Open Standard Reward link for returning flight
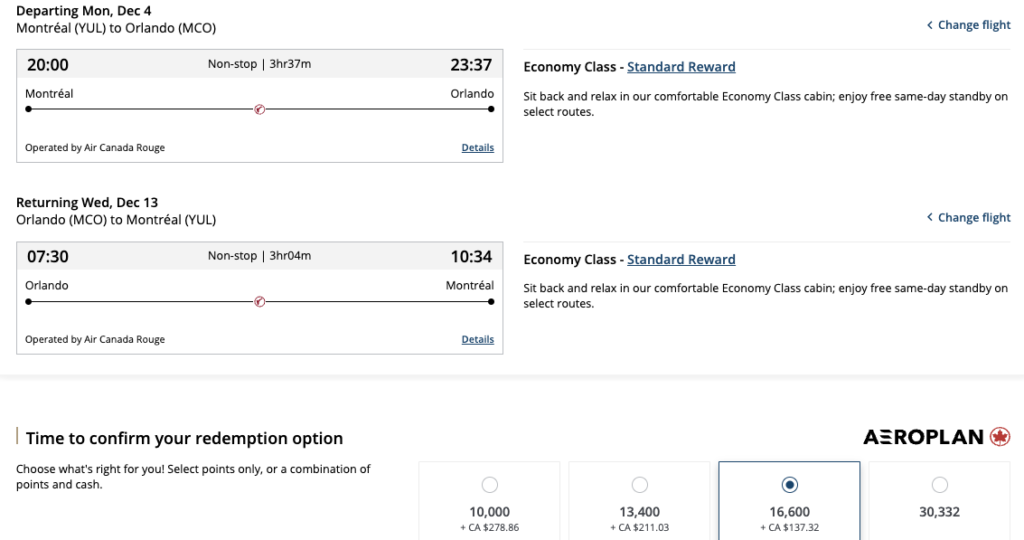Viewport: 1024px width, 540px height. point(681,259)
